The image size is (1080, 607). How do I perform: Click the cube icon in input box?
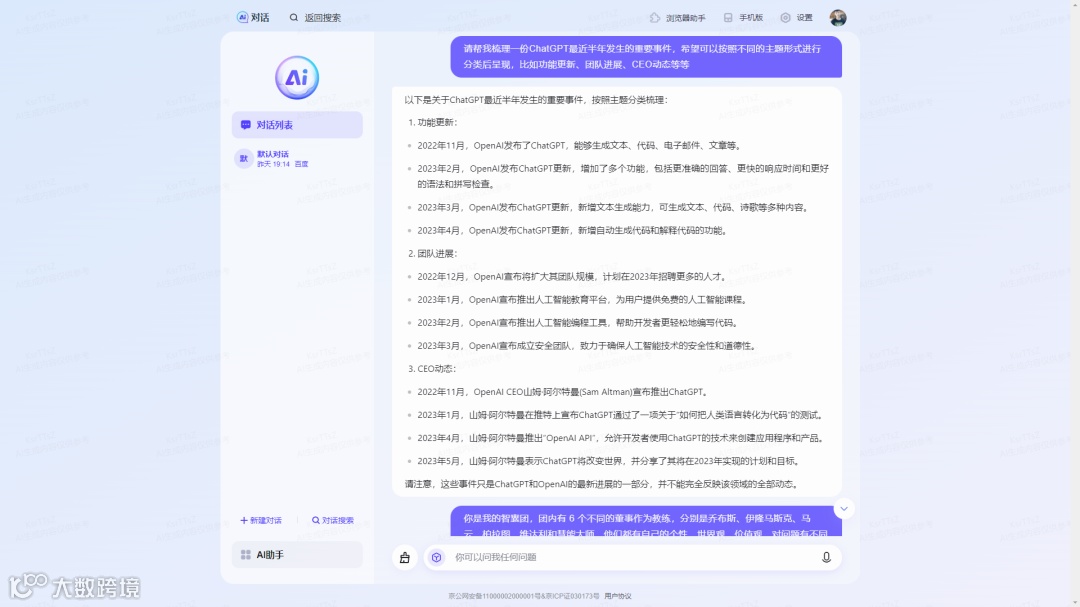(437, 557)
